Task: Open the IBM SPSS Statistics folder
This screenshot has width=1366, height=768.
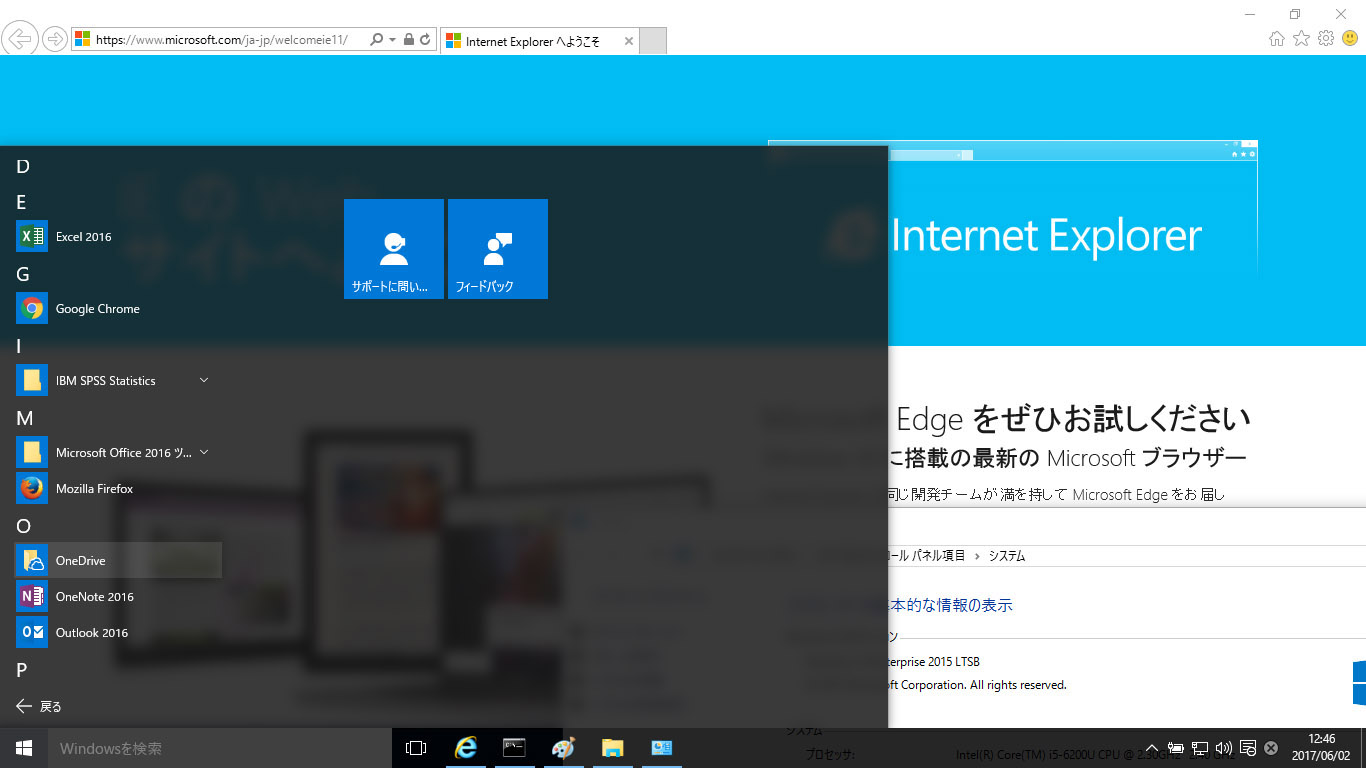Action: 119,381
